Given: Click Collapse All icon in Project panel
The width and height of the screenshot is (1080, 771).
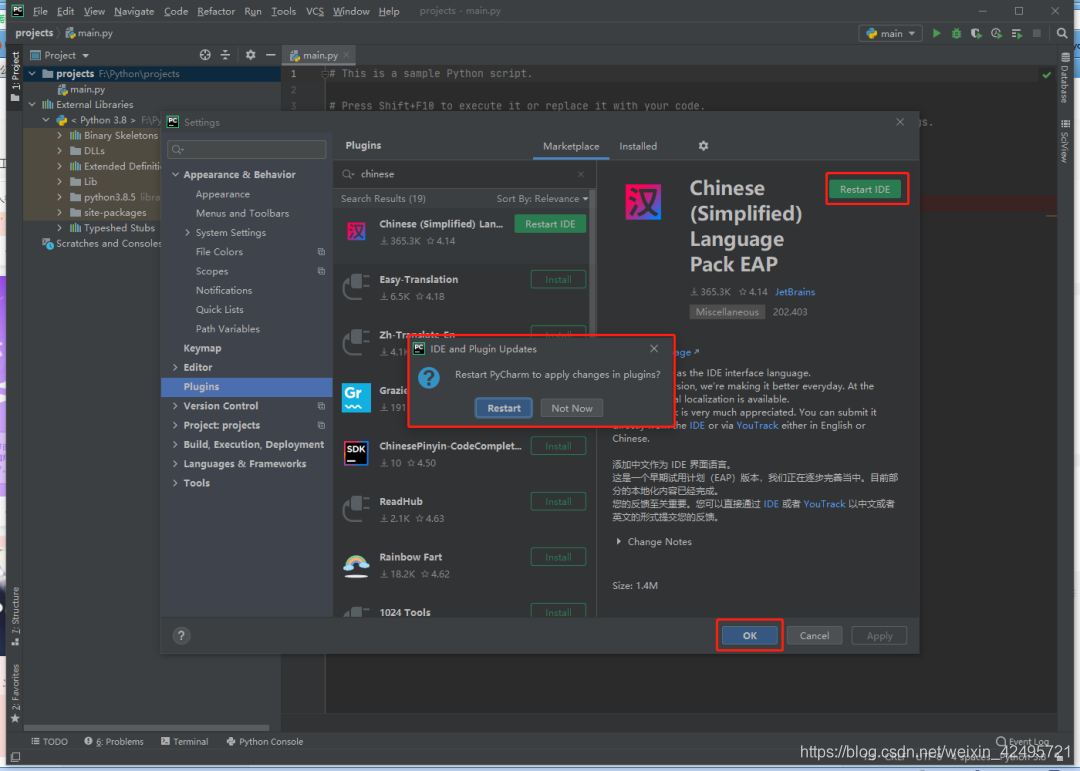Looking at the screenshot, I should (225, 55).
